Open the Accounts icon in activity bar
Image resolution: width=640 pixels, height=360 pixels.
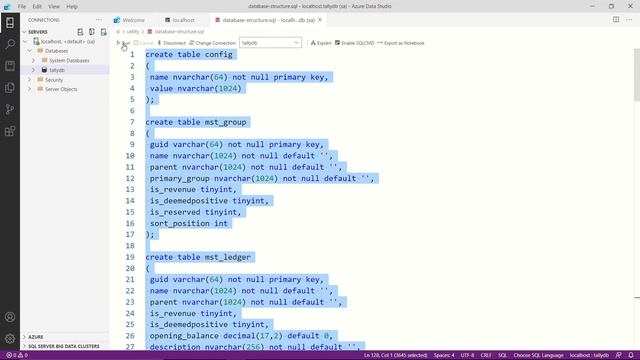coord(10,317)
